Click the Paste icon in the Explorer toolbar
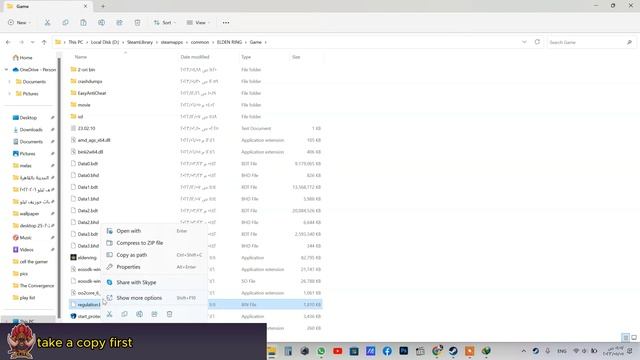640x360 pixels. coord(83,23)
